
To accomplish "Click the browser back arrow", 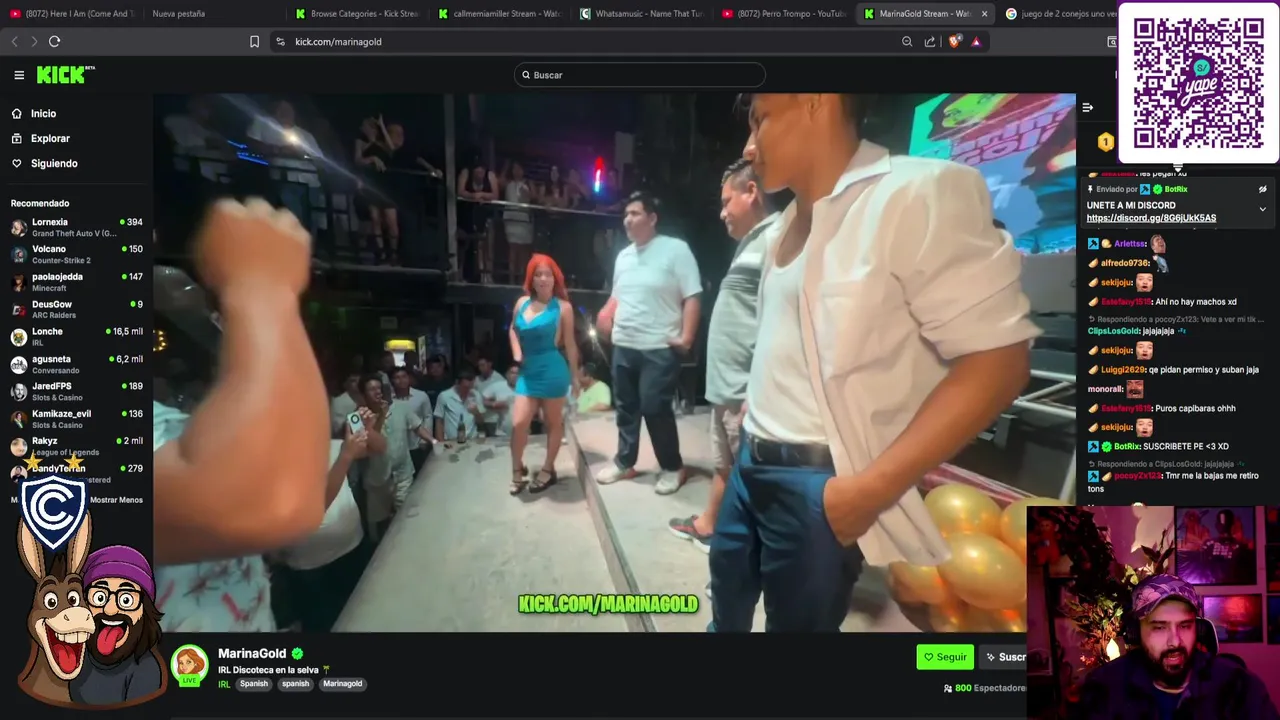I will click(14, 41).
